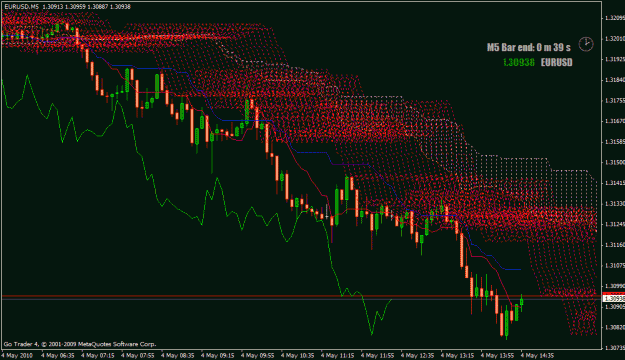Image resolution: width=625 pixels, height=360 pixels.
Task: Click the 1.31330 price axis label
Action: 615,203
